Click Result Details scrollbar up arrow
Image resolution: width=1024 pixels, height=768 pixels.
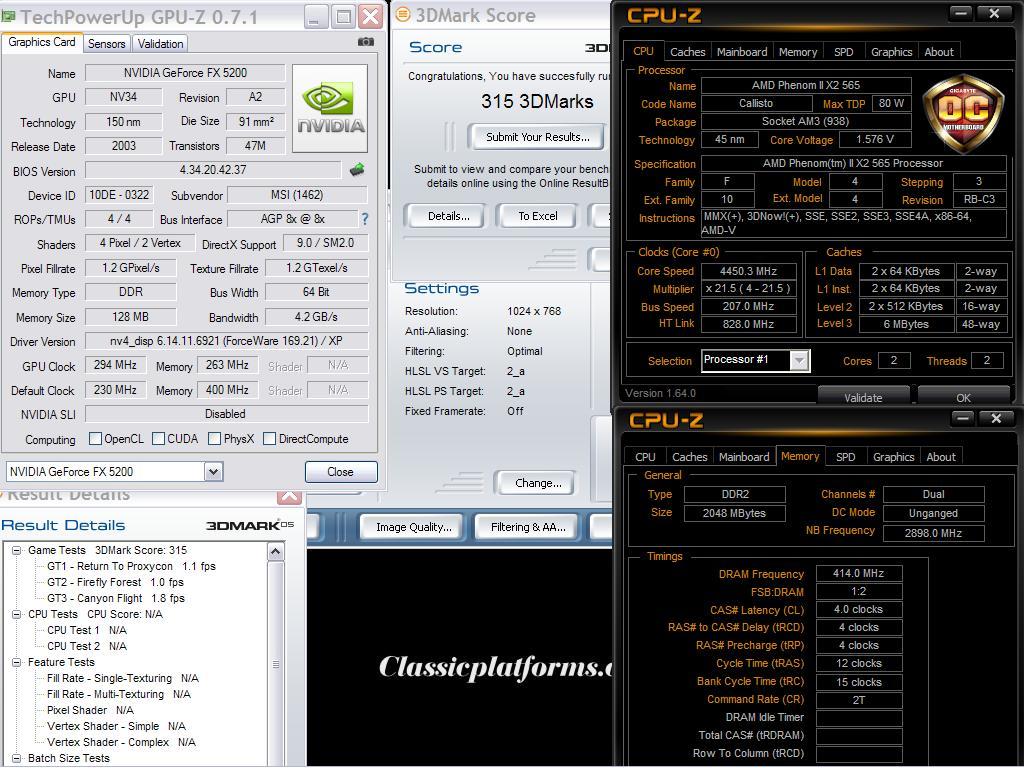pyautogui.click(x=276, y=552)
